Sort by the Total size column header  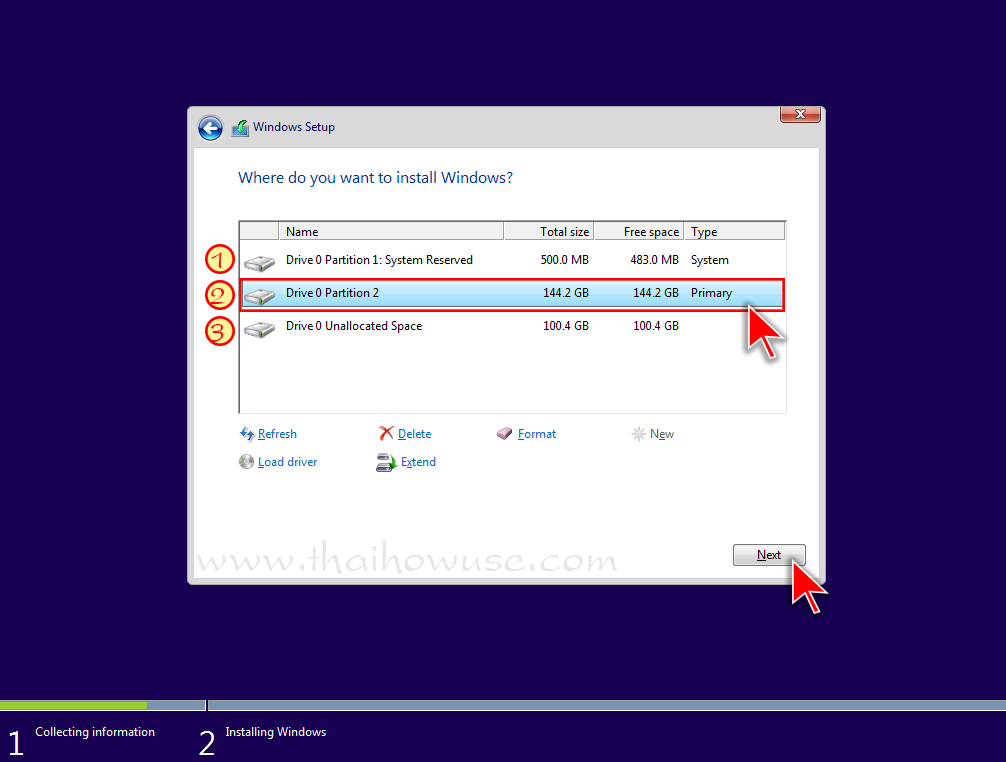point(549,232)
